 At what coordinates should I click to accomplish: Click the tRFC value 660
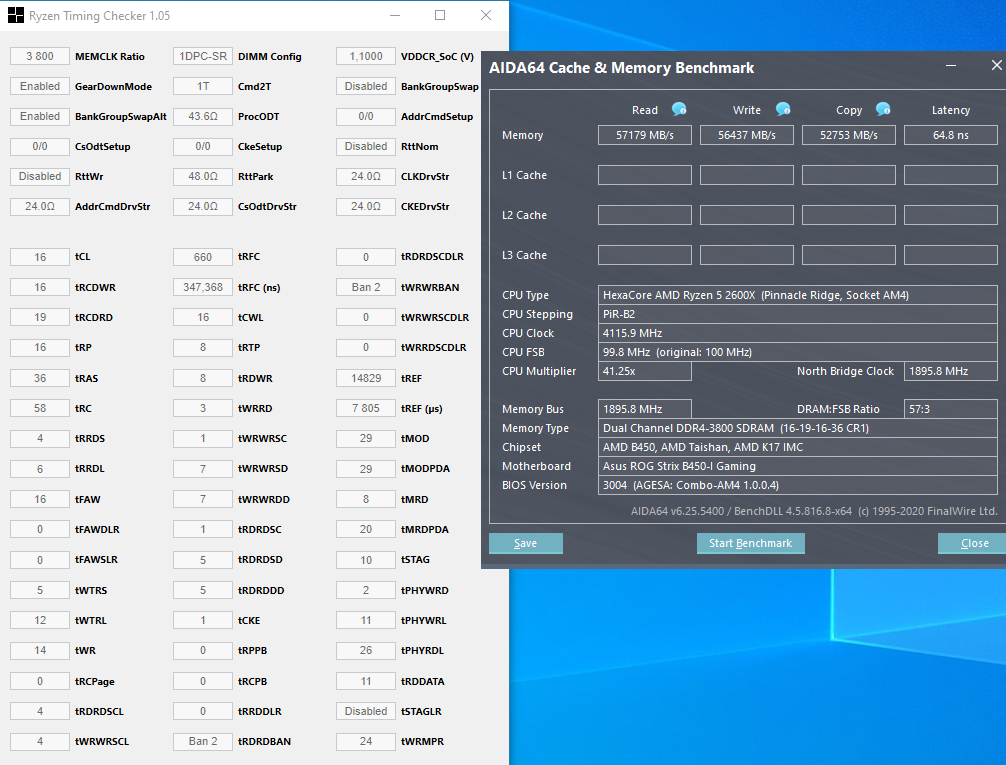point(203,257)
